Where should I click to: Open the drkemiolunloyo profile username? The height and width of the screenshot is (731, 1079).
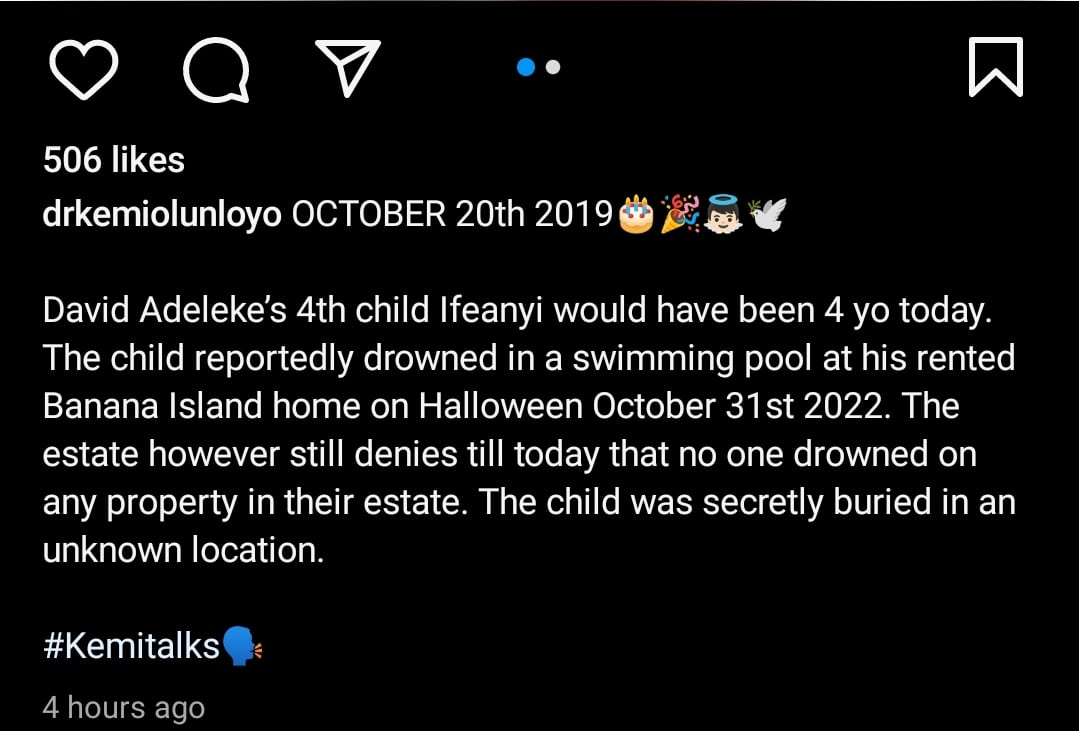(x=162, y=215)
